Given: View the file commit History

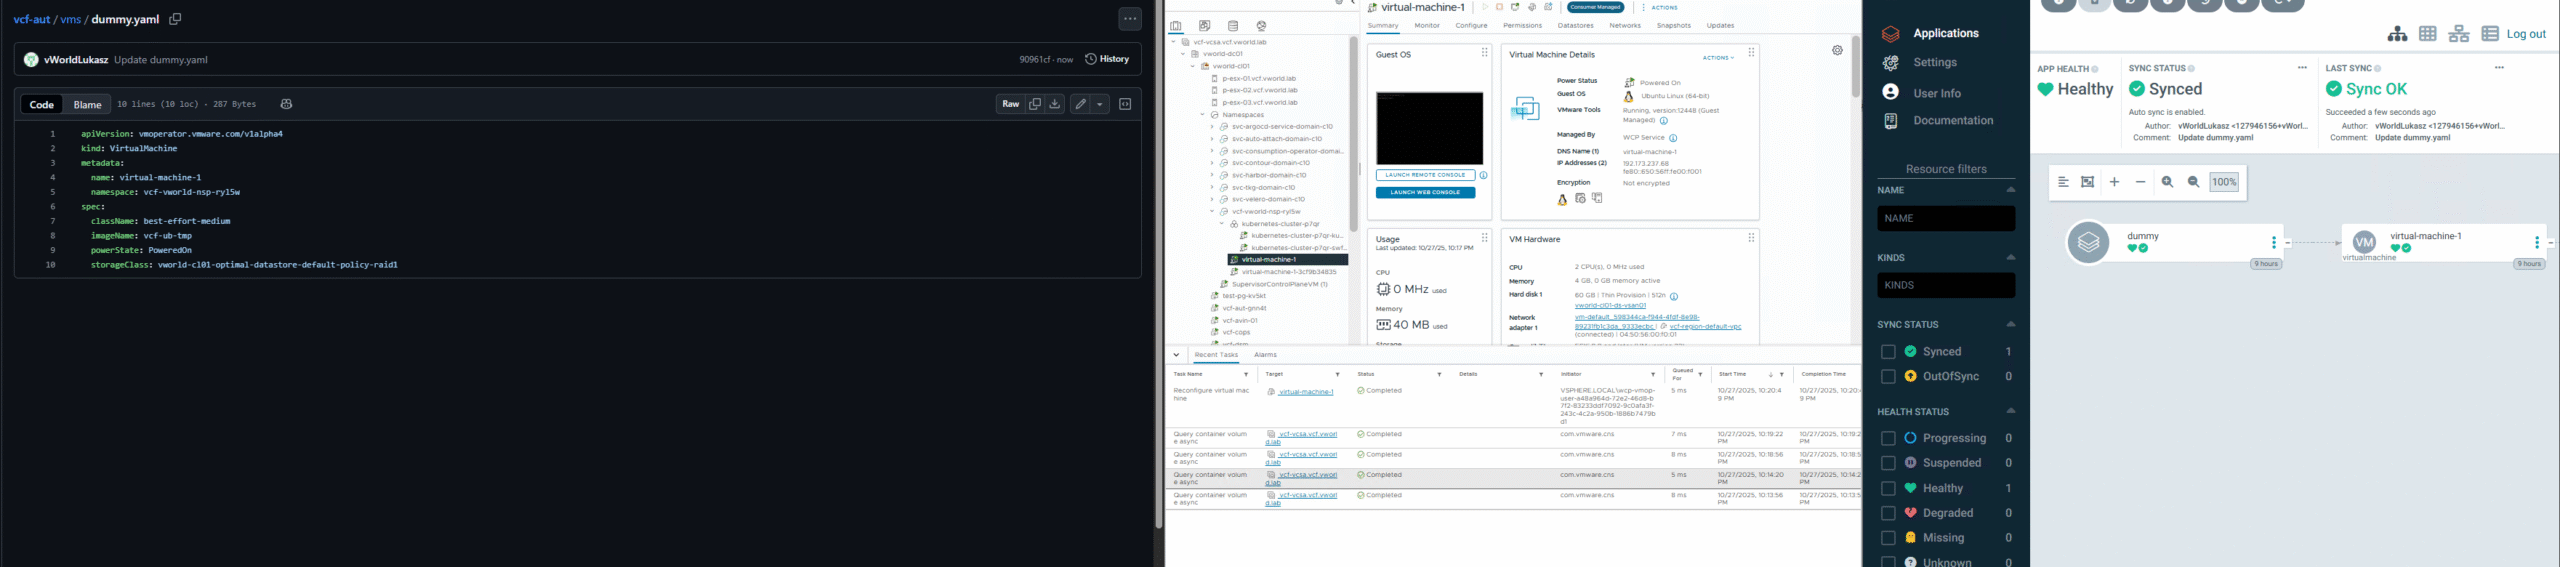Looking at the screenshot, I should click(1107, 59).
